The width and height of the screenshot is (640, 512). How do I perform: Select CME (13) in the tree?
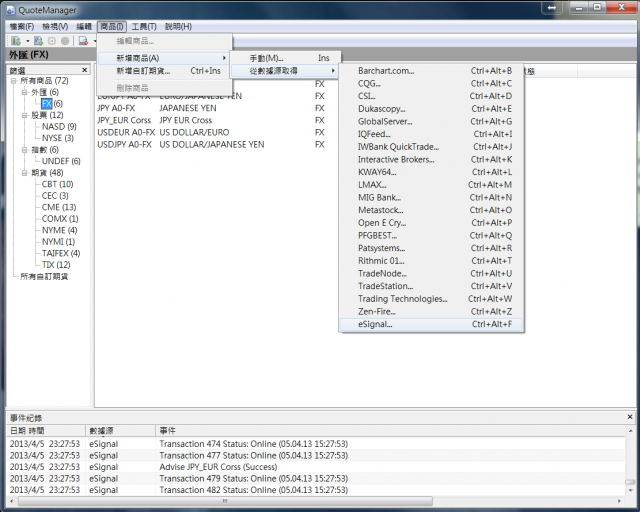[x=59, y=207]
